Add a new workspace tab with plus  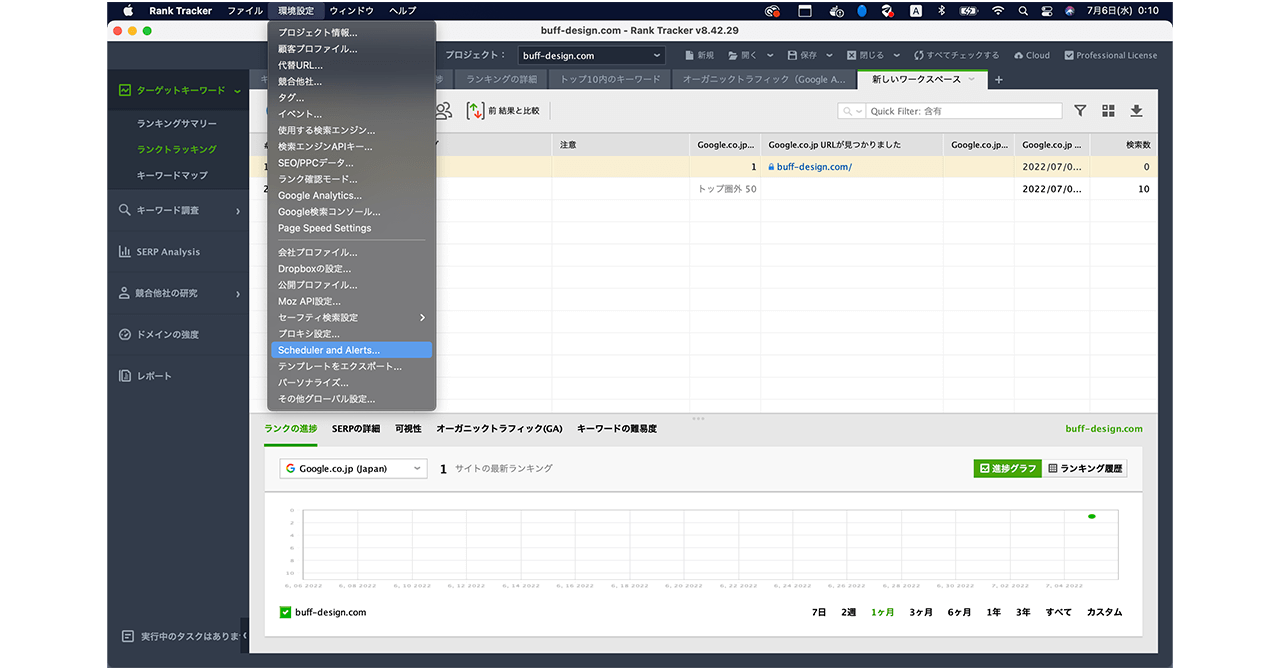point(998,80)
